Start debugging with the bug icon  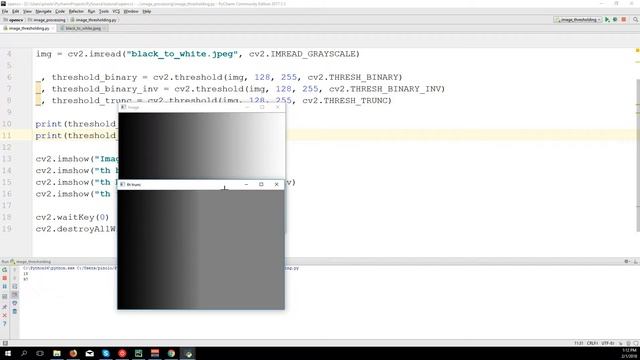(615, 20)
